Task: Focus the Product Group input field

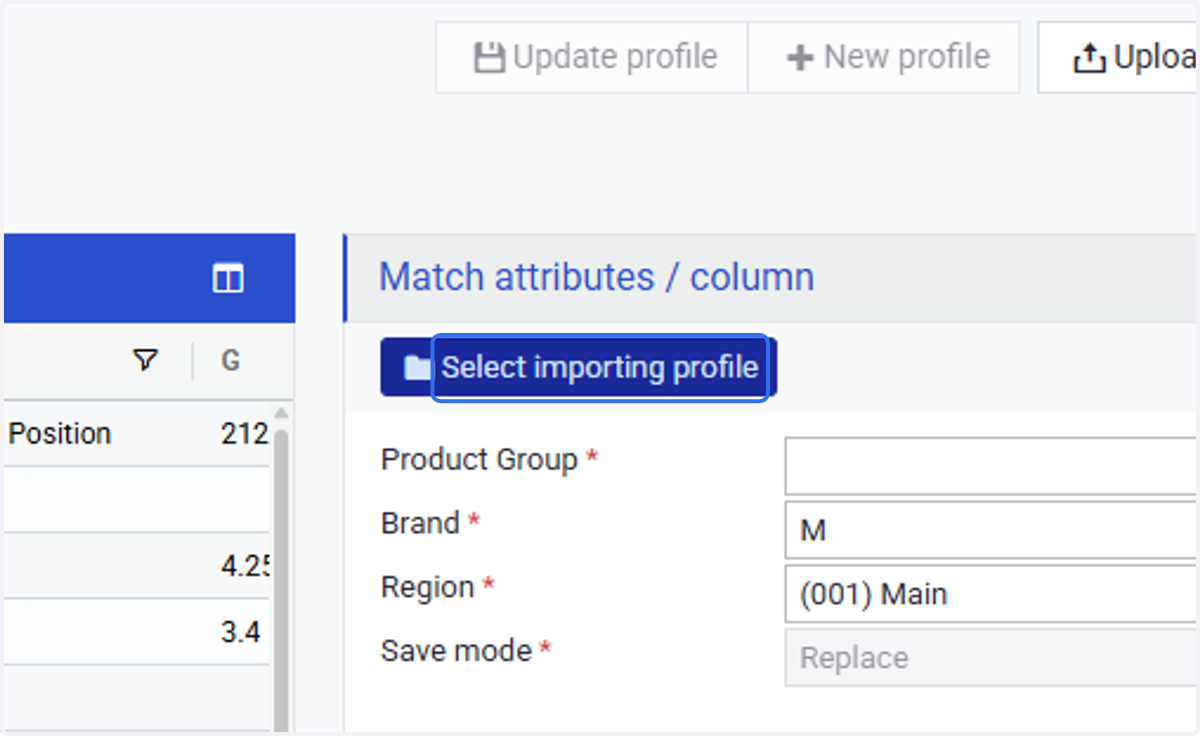Action: (x=992, y=466)
